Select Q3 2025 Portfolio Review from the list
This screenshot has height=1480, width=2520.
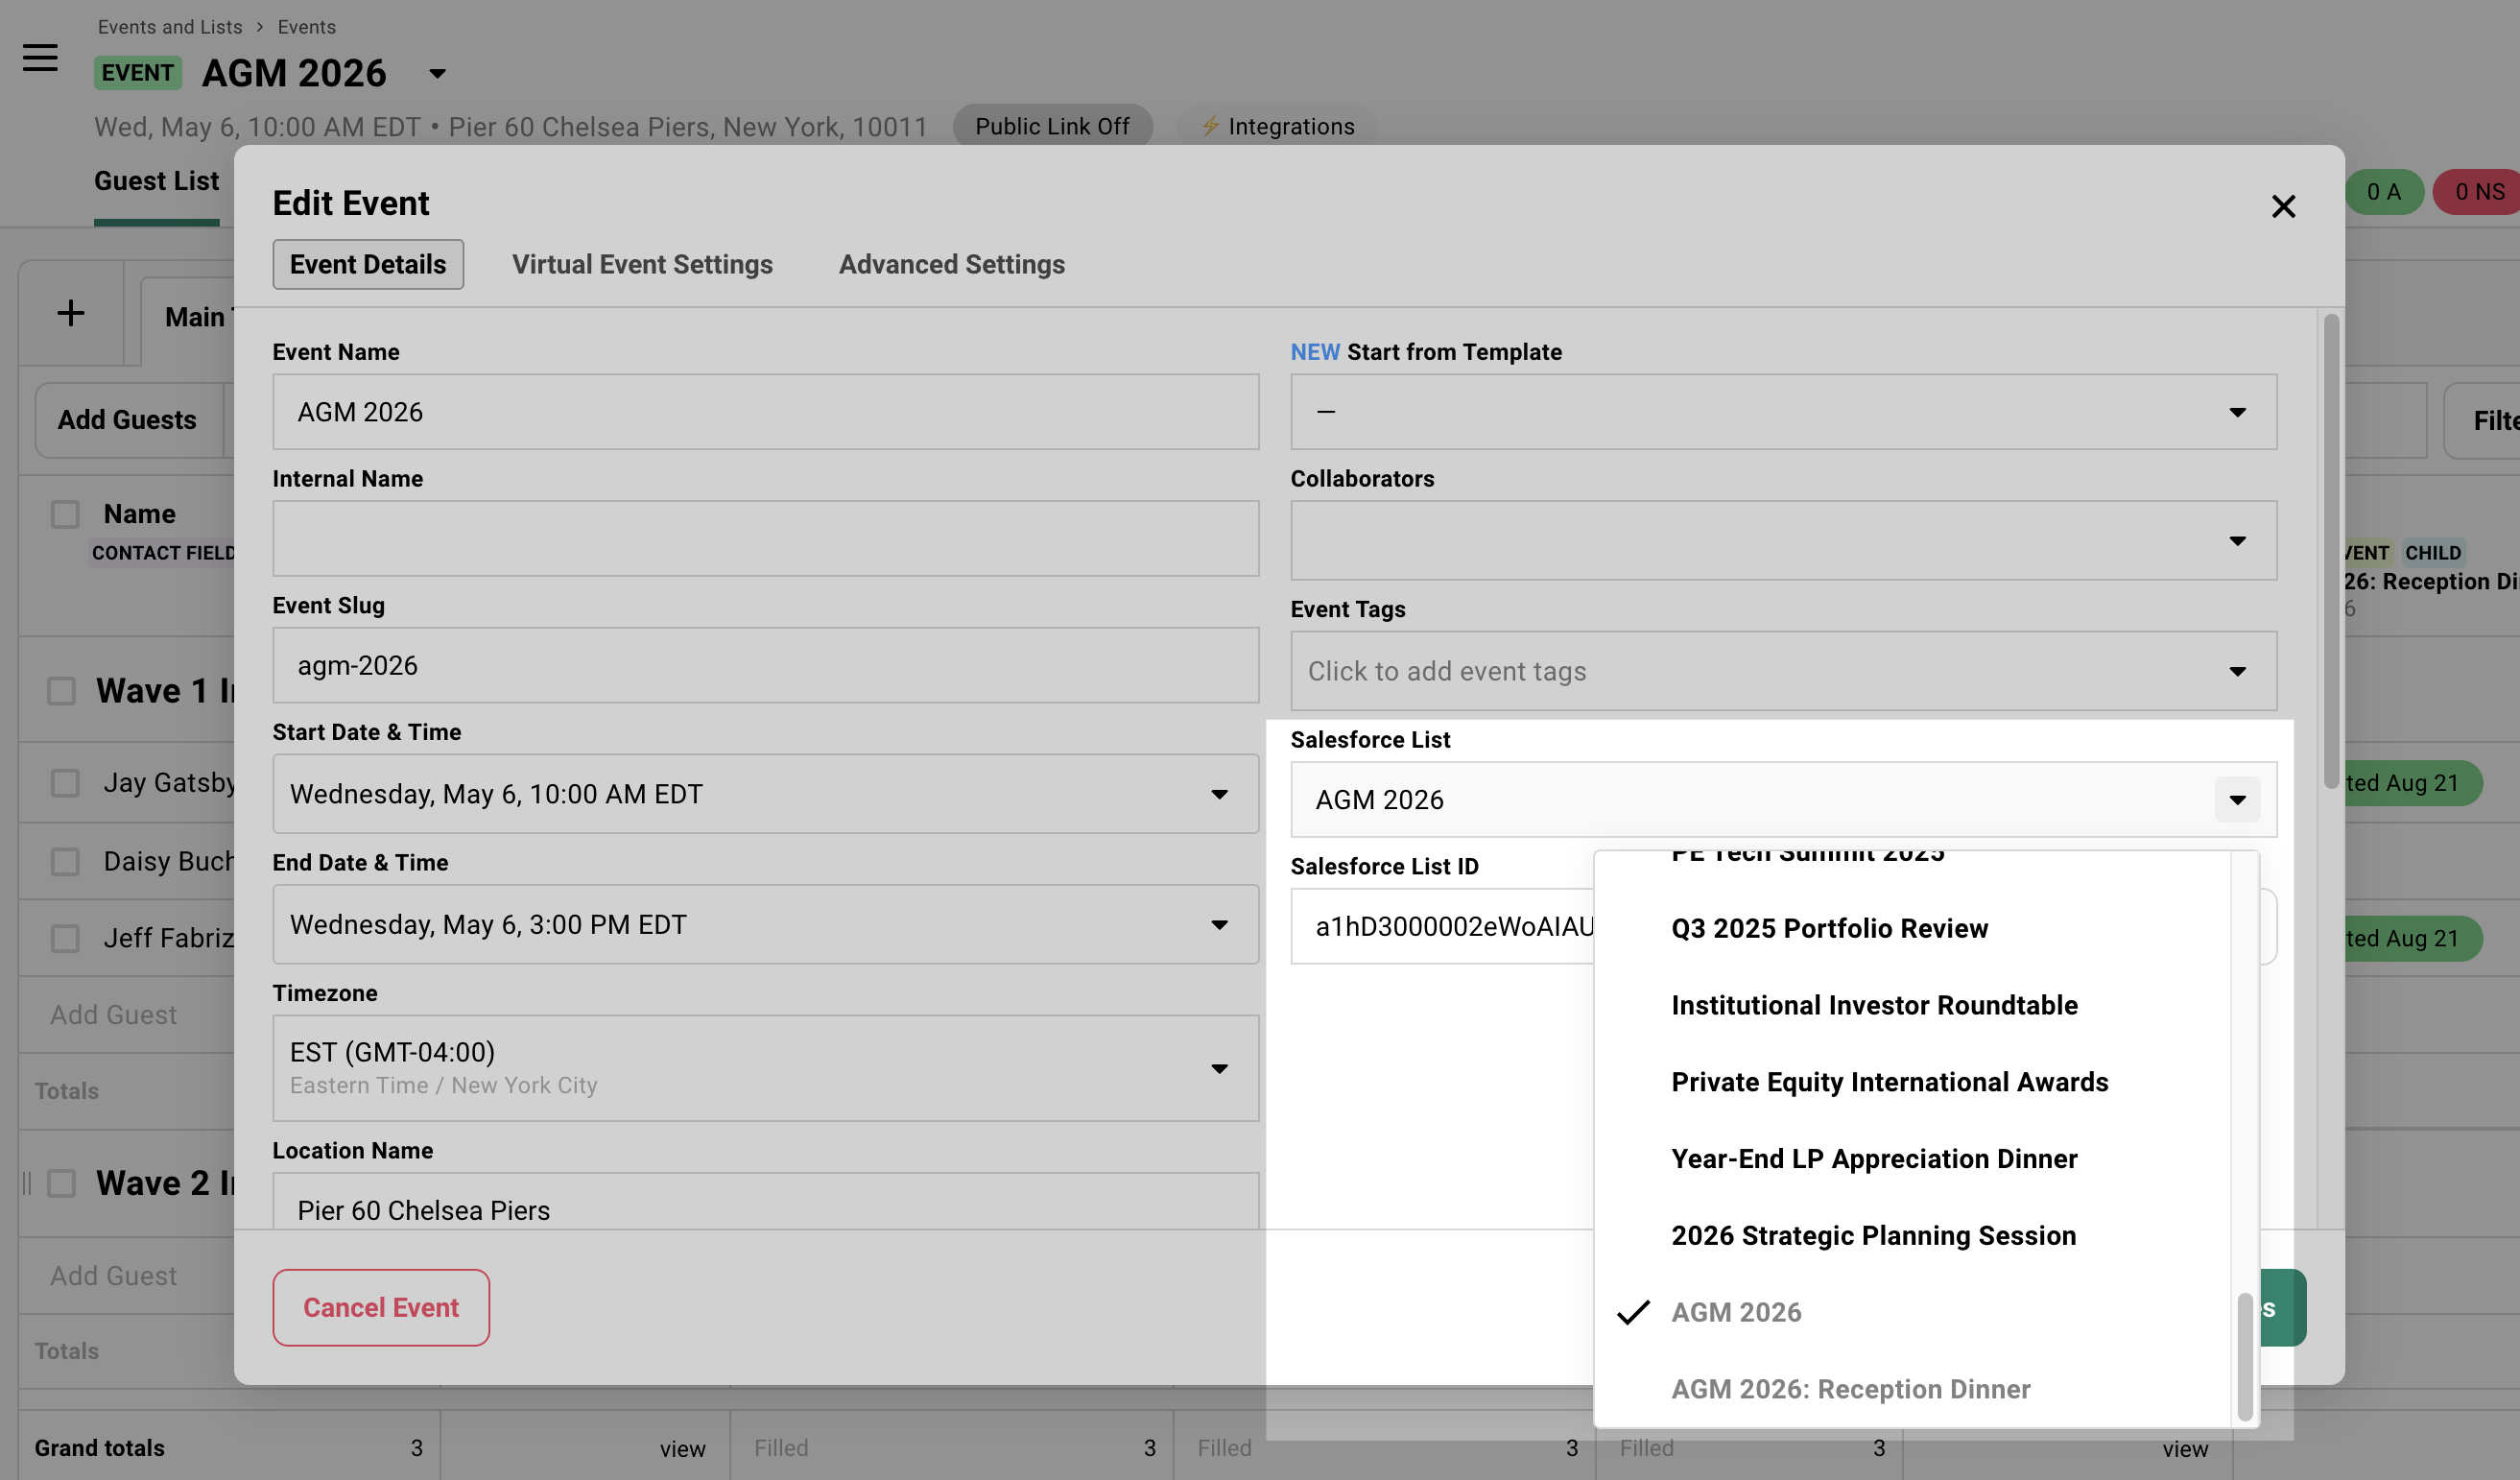pos(1830,928)
